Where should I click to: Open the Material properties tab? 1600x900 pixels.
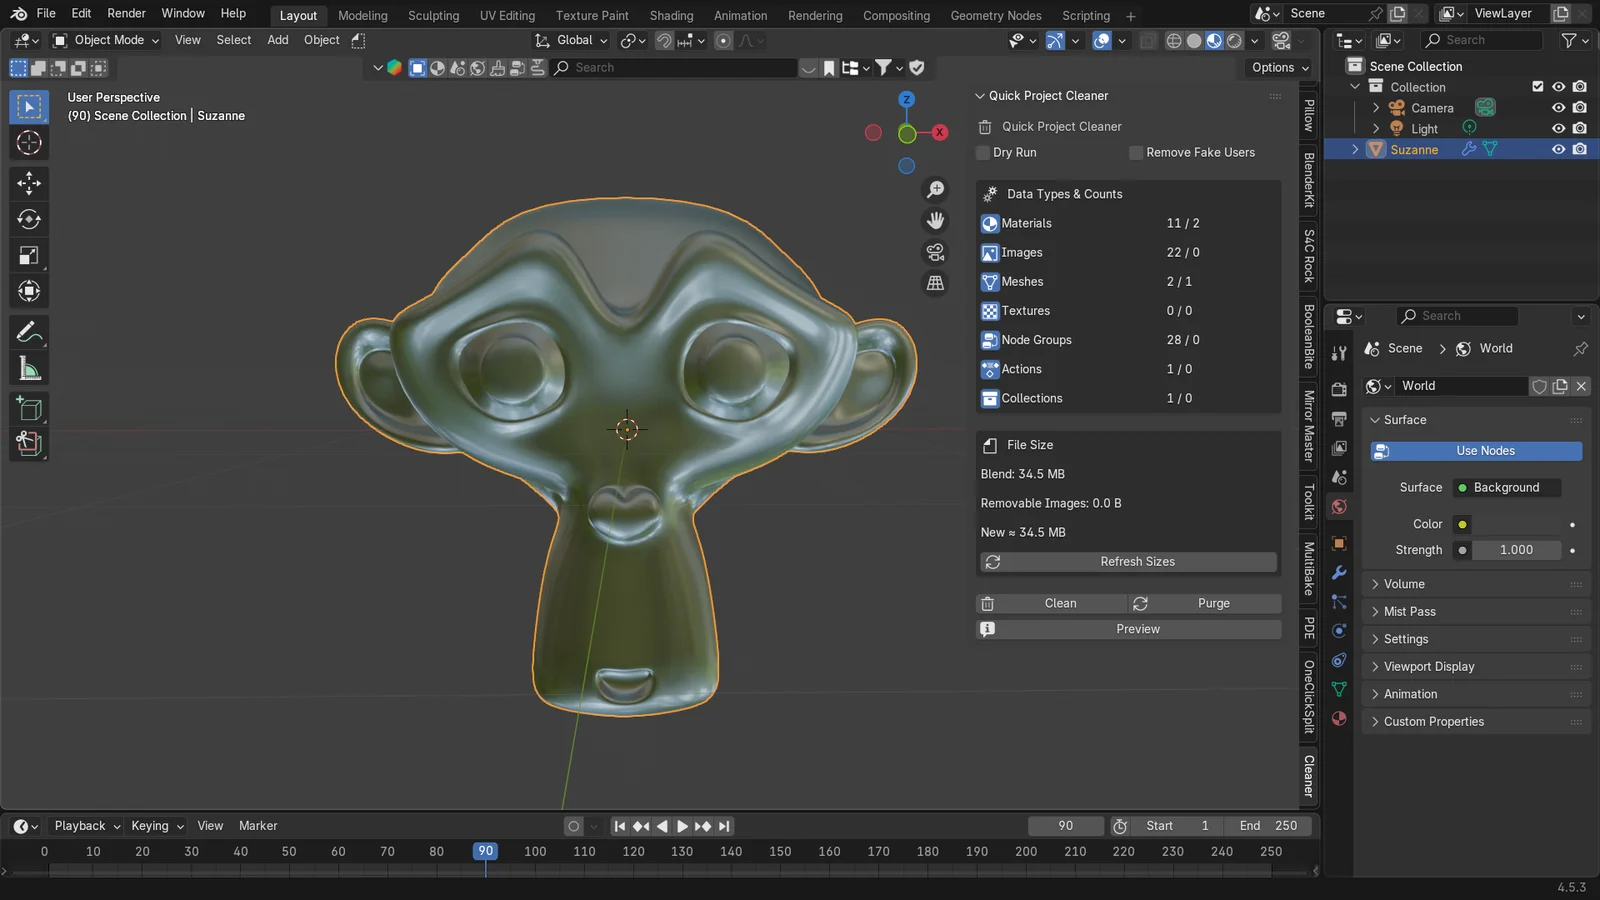click(x=1339, y=718)
